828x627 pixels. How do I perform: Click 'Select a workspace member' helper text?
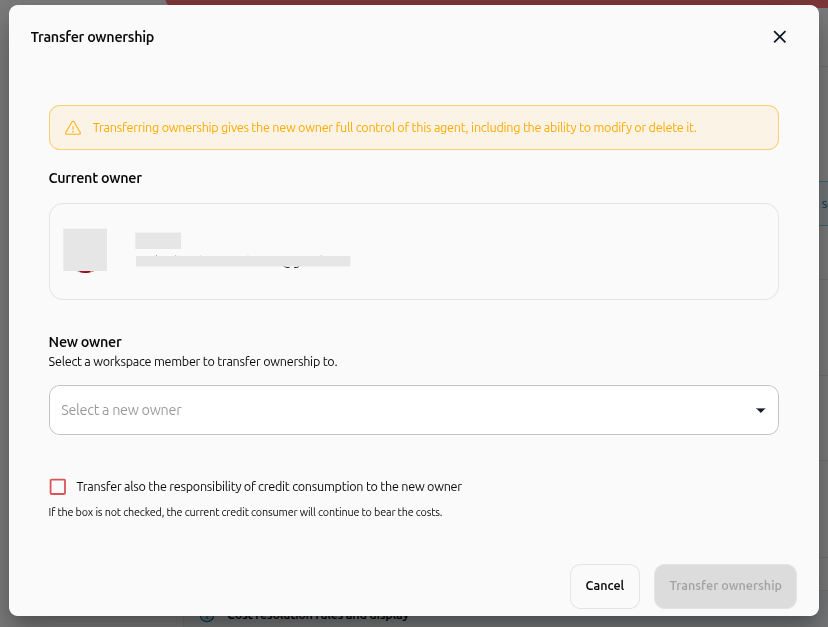(193, 362)
